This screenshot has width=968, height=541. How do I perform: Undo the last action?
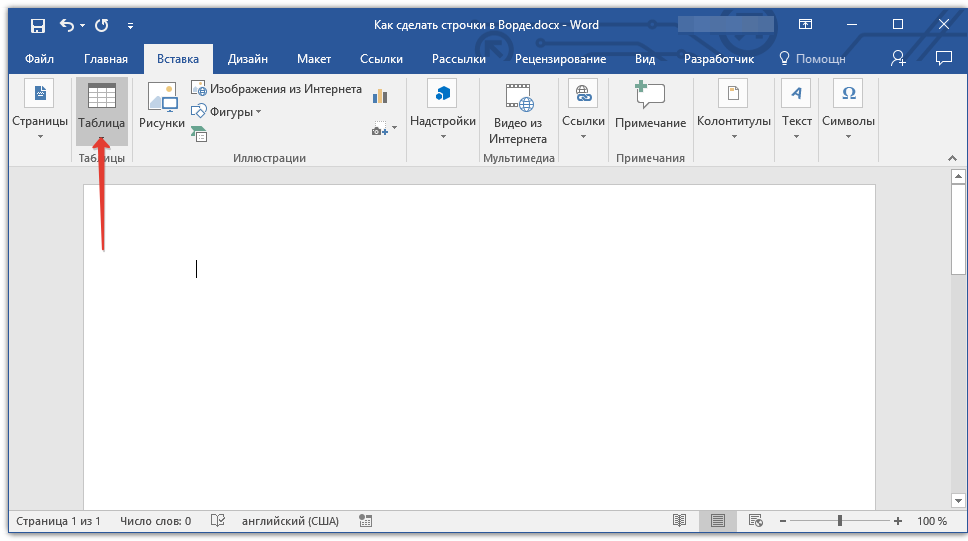coord(67,25)
